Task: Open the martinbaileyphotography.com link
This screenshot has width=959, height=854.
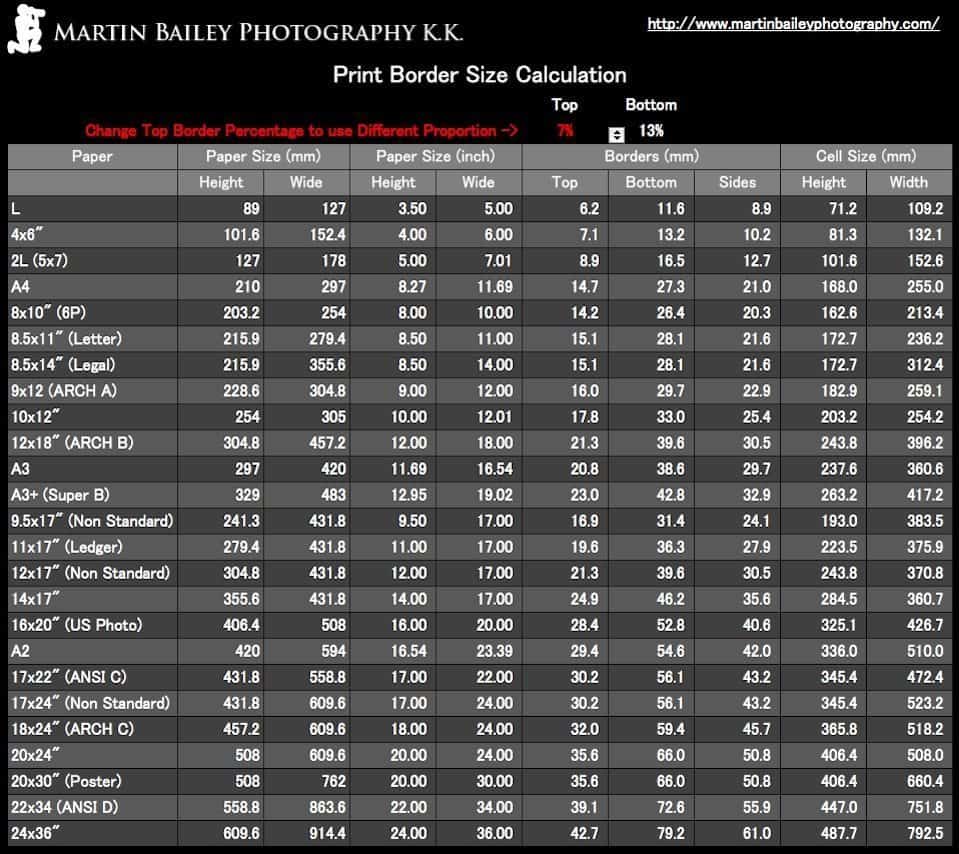Action: (x=793, y=24)
